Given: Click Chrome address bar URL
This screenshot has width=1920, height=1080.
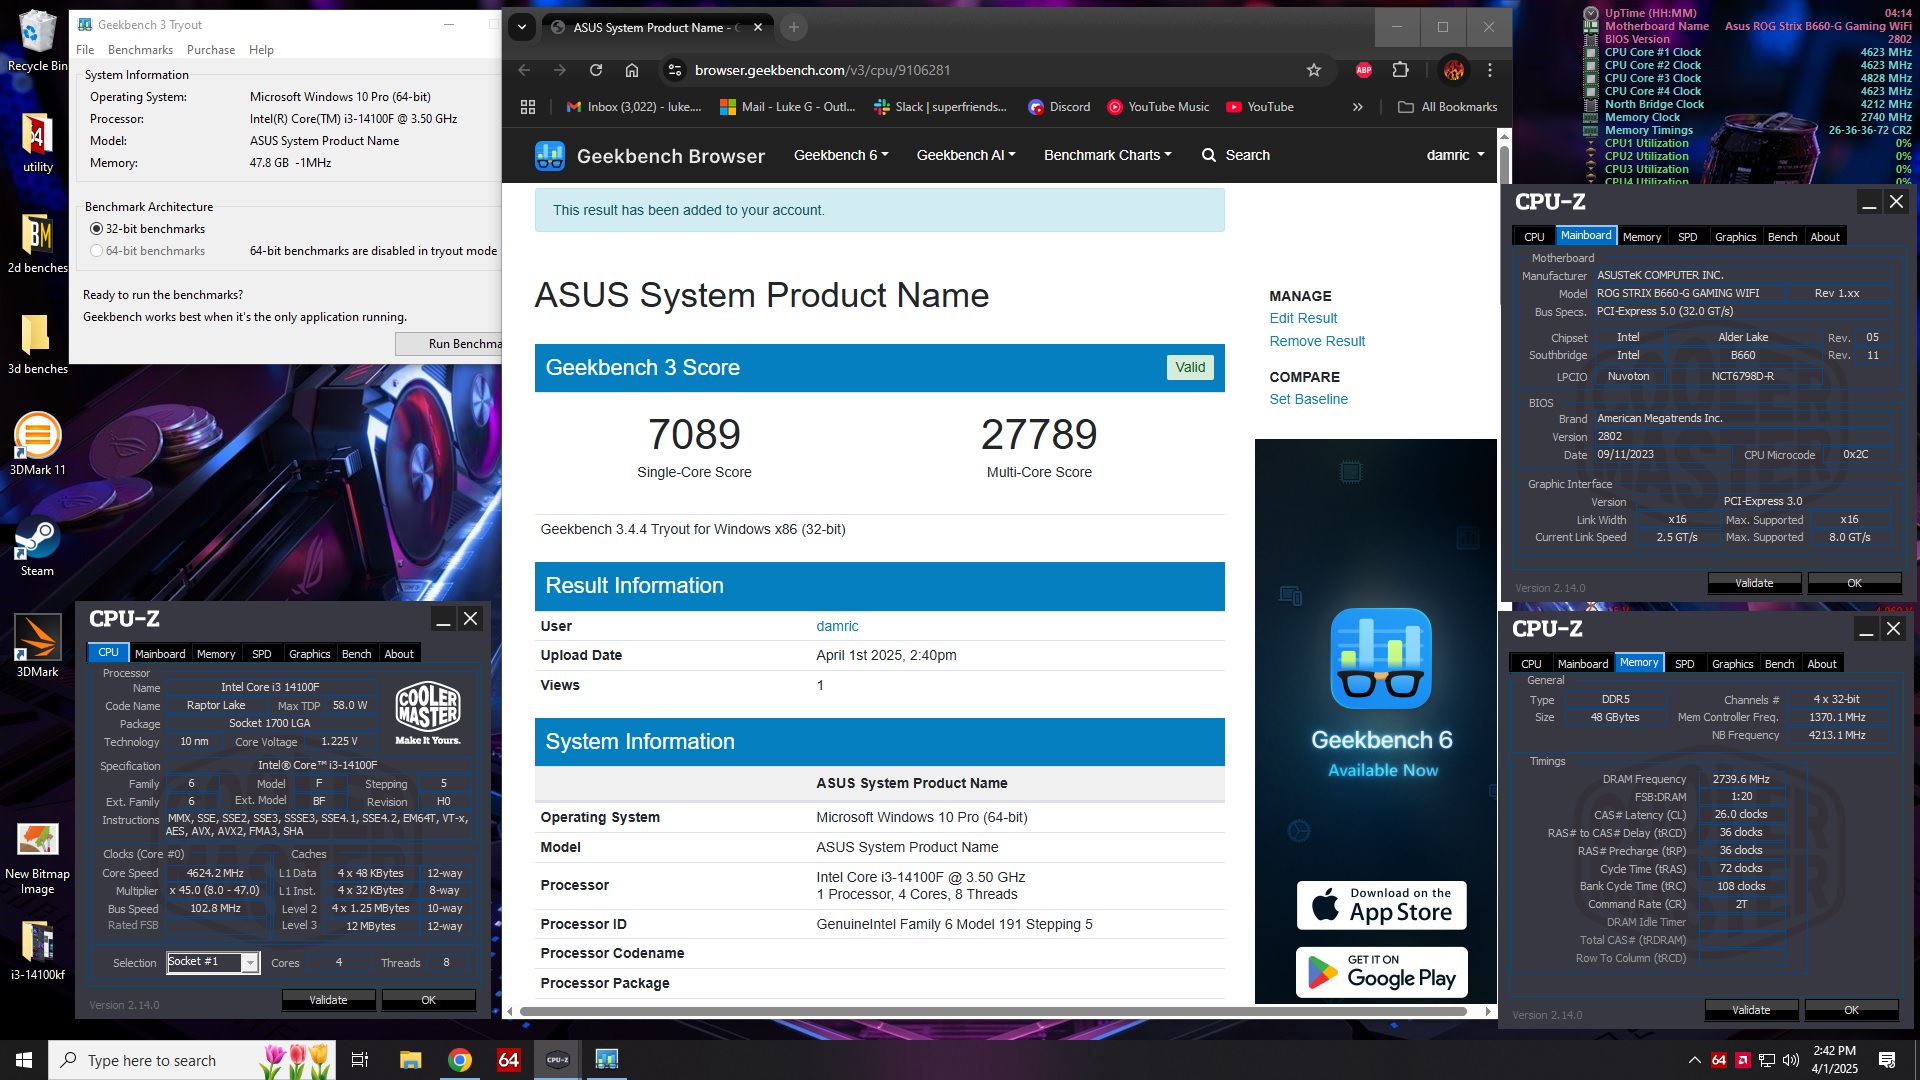Looking at the screenshot, I should pyautogui.click(x=822, y=70).
